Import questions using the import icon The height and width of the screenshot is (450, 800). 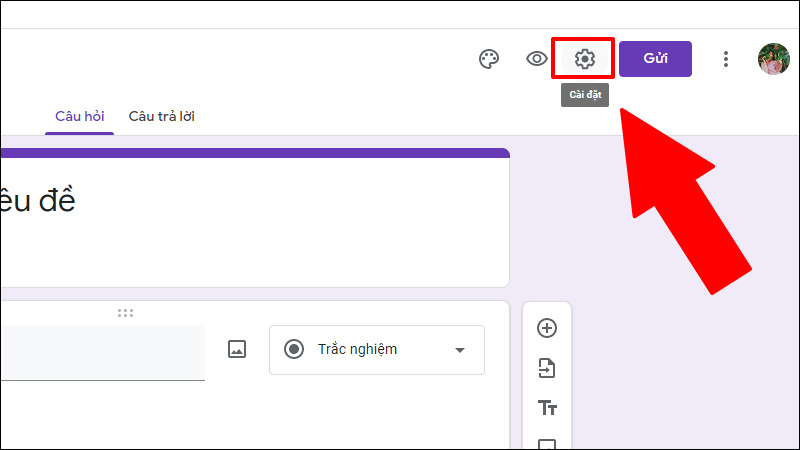pos(547,368)
